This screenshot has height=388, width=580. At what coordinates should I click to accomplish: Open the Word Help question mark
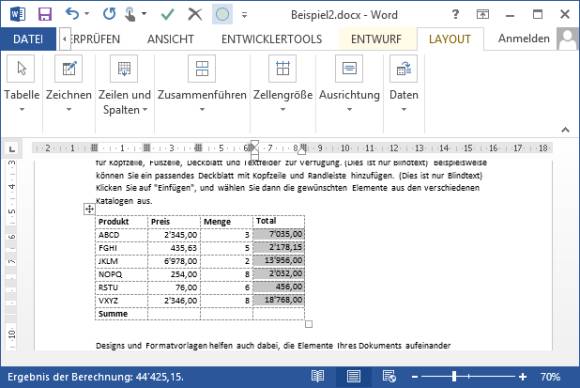point(455,15)
